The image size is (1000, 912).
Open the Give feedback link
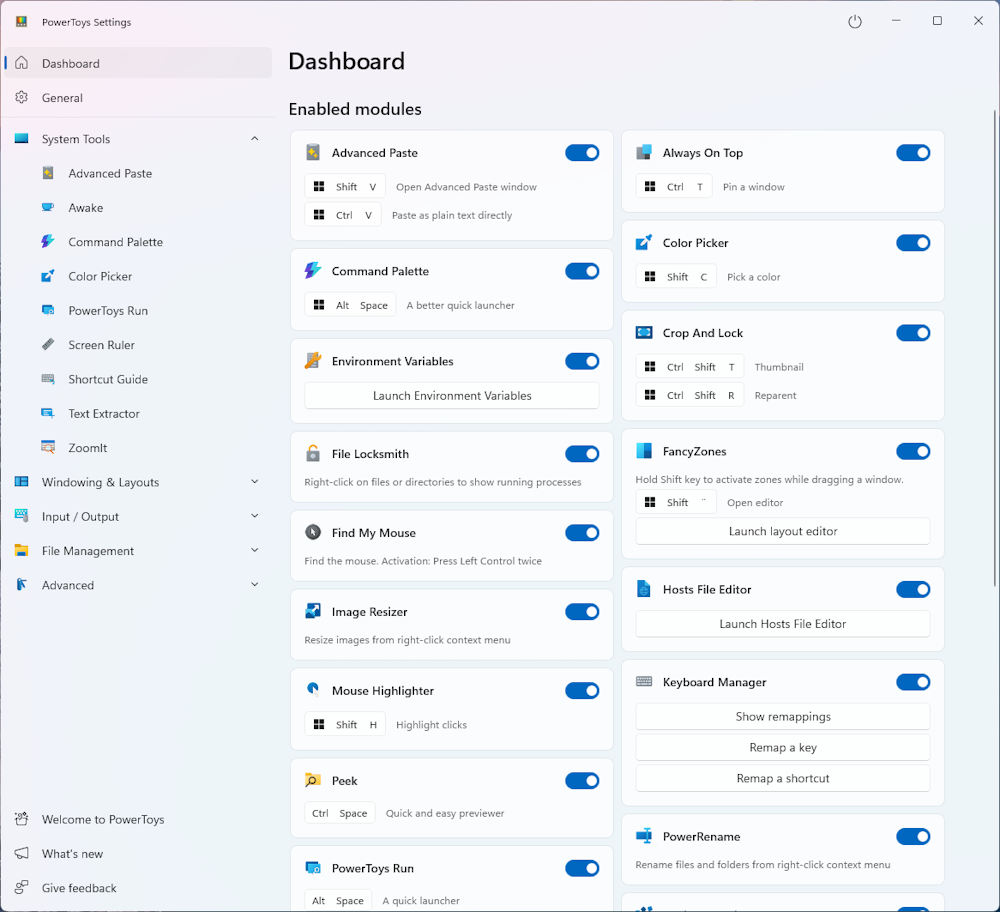pos(138,888)
